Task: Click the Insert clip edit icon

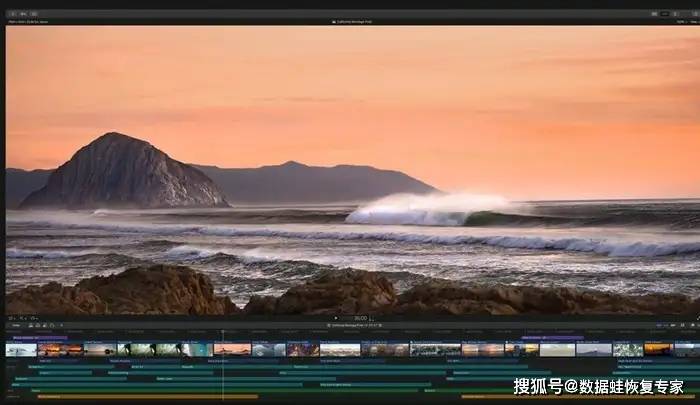Action: (37, 325)
